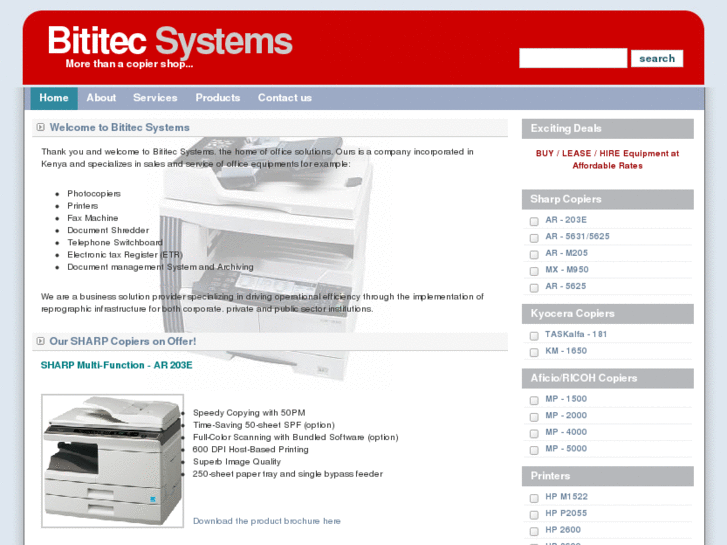Click the Speedy Copying with 50PM text

coord(249,413)
